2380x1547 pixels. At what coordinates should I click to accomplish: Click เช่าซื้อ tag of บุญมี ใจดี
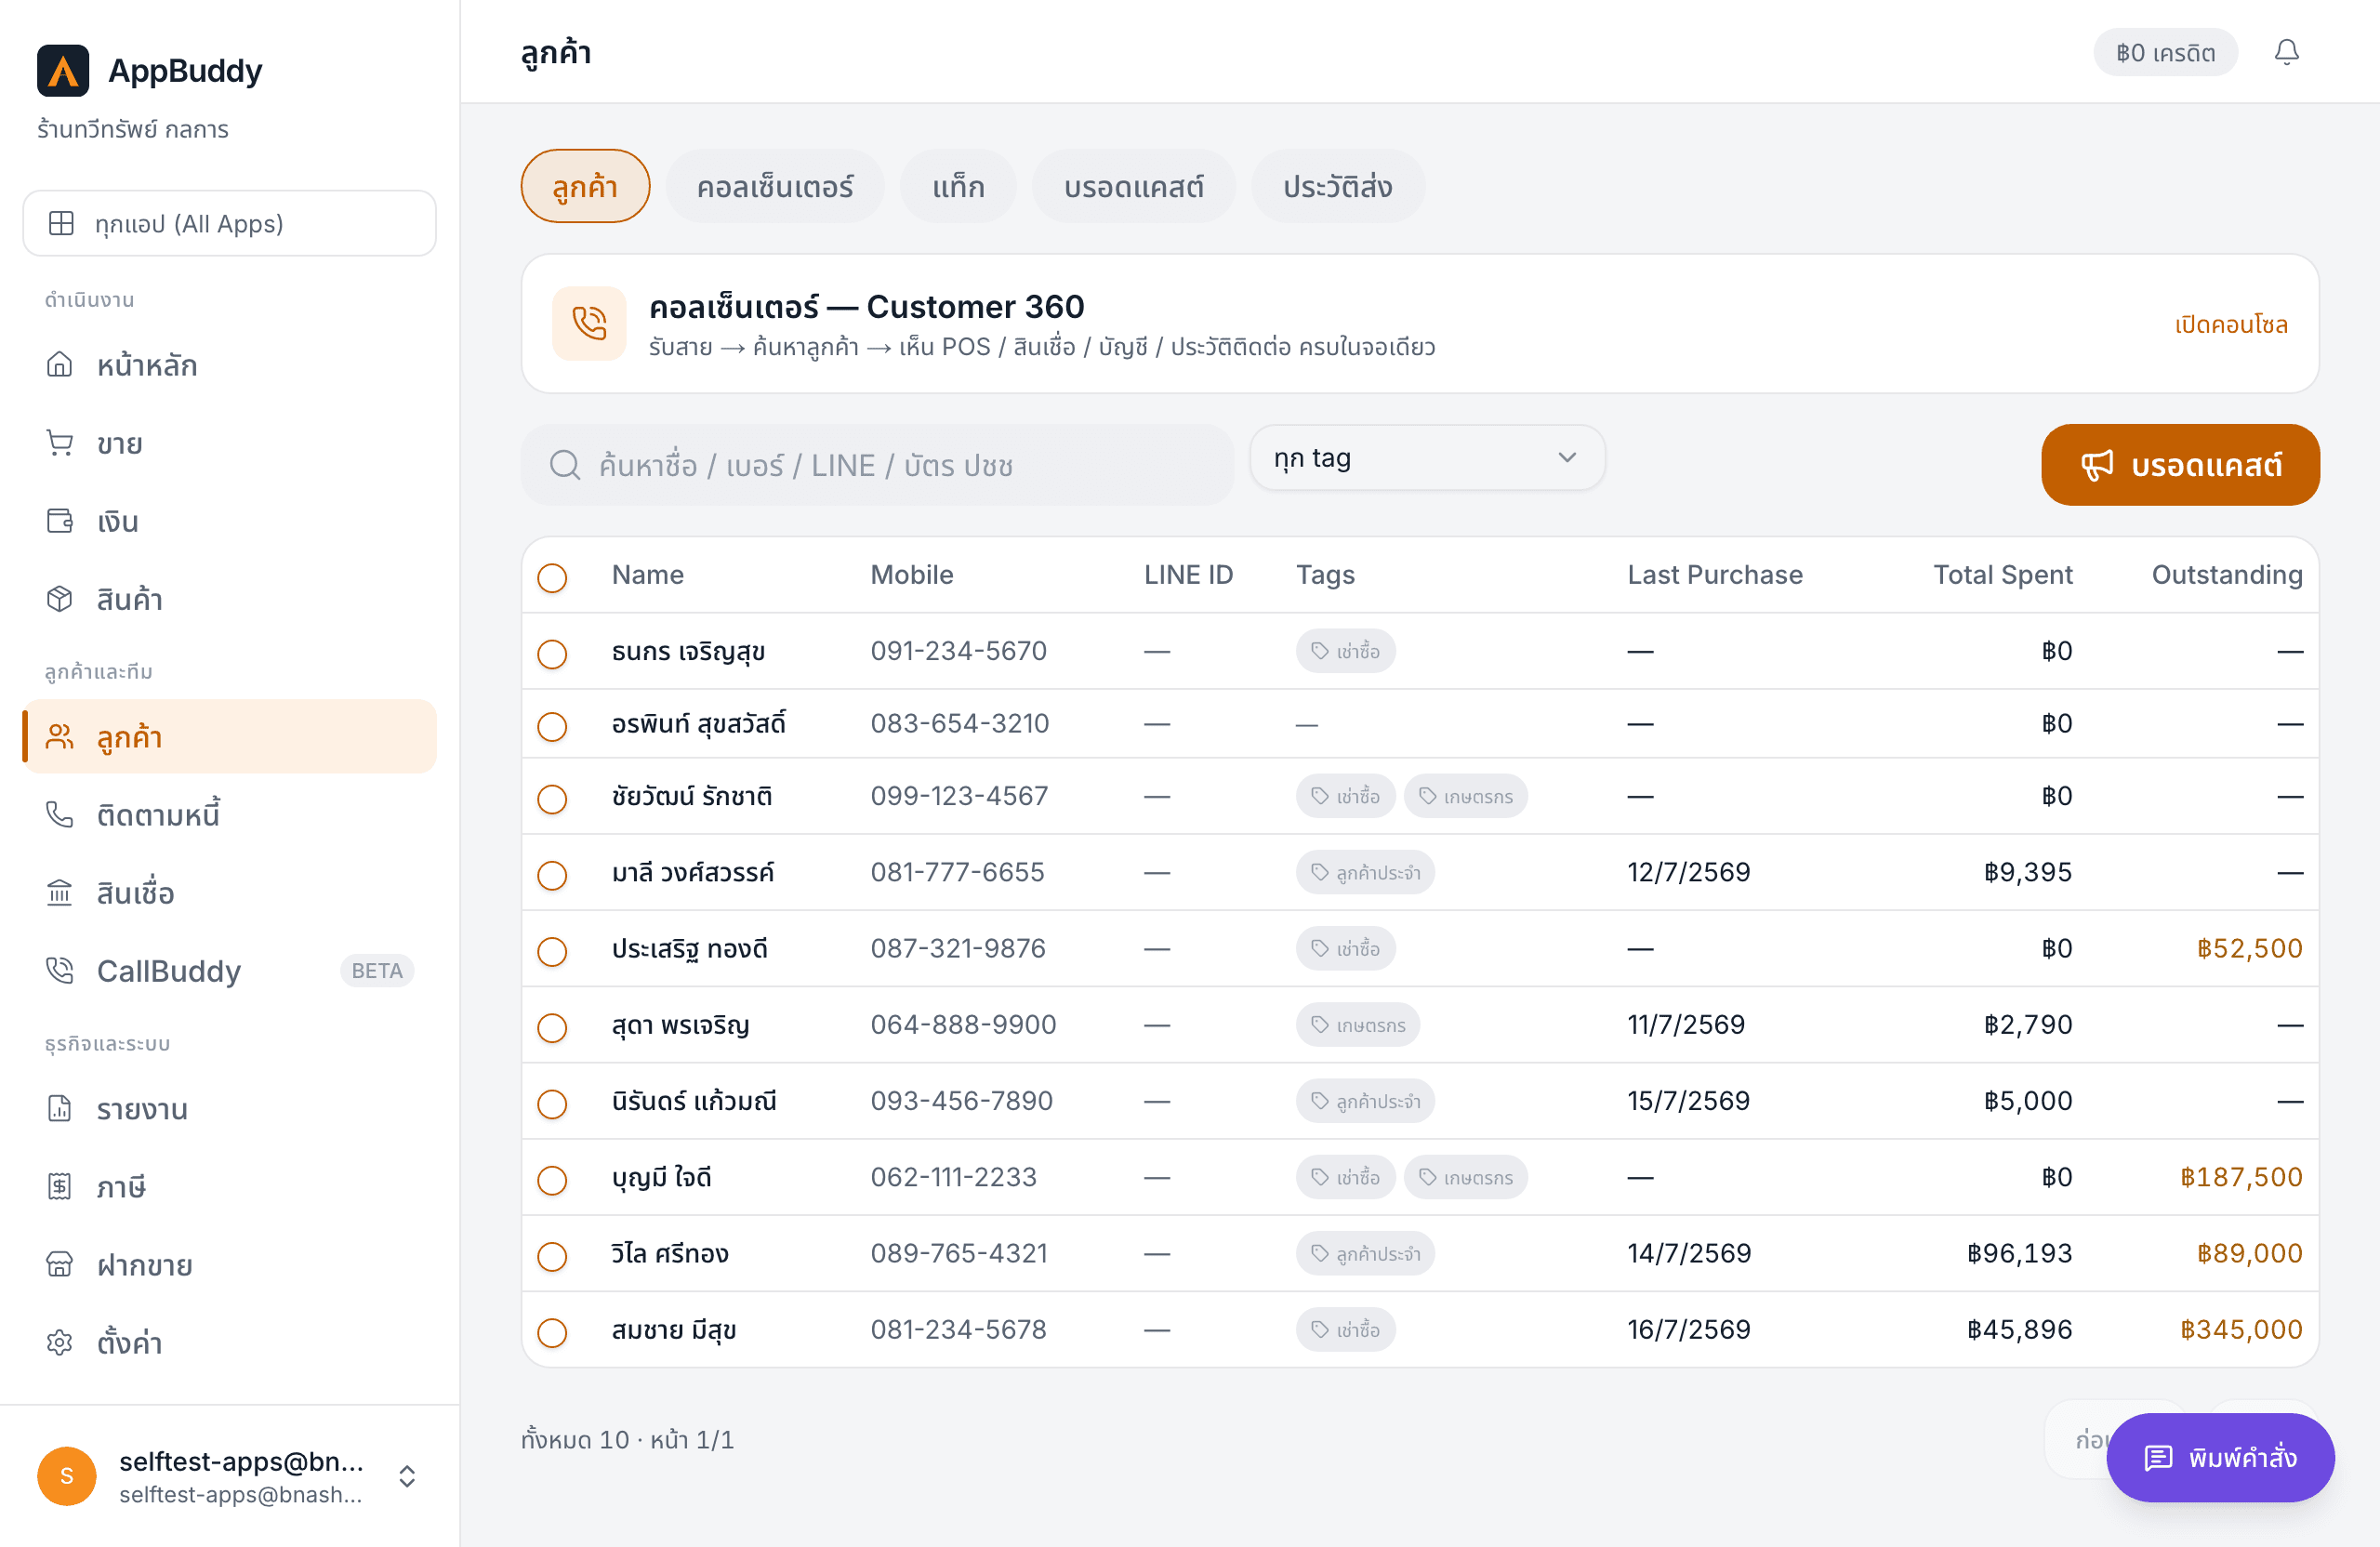[1345, 1177]
